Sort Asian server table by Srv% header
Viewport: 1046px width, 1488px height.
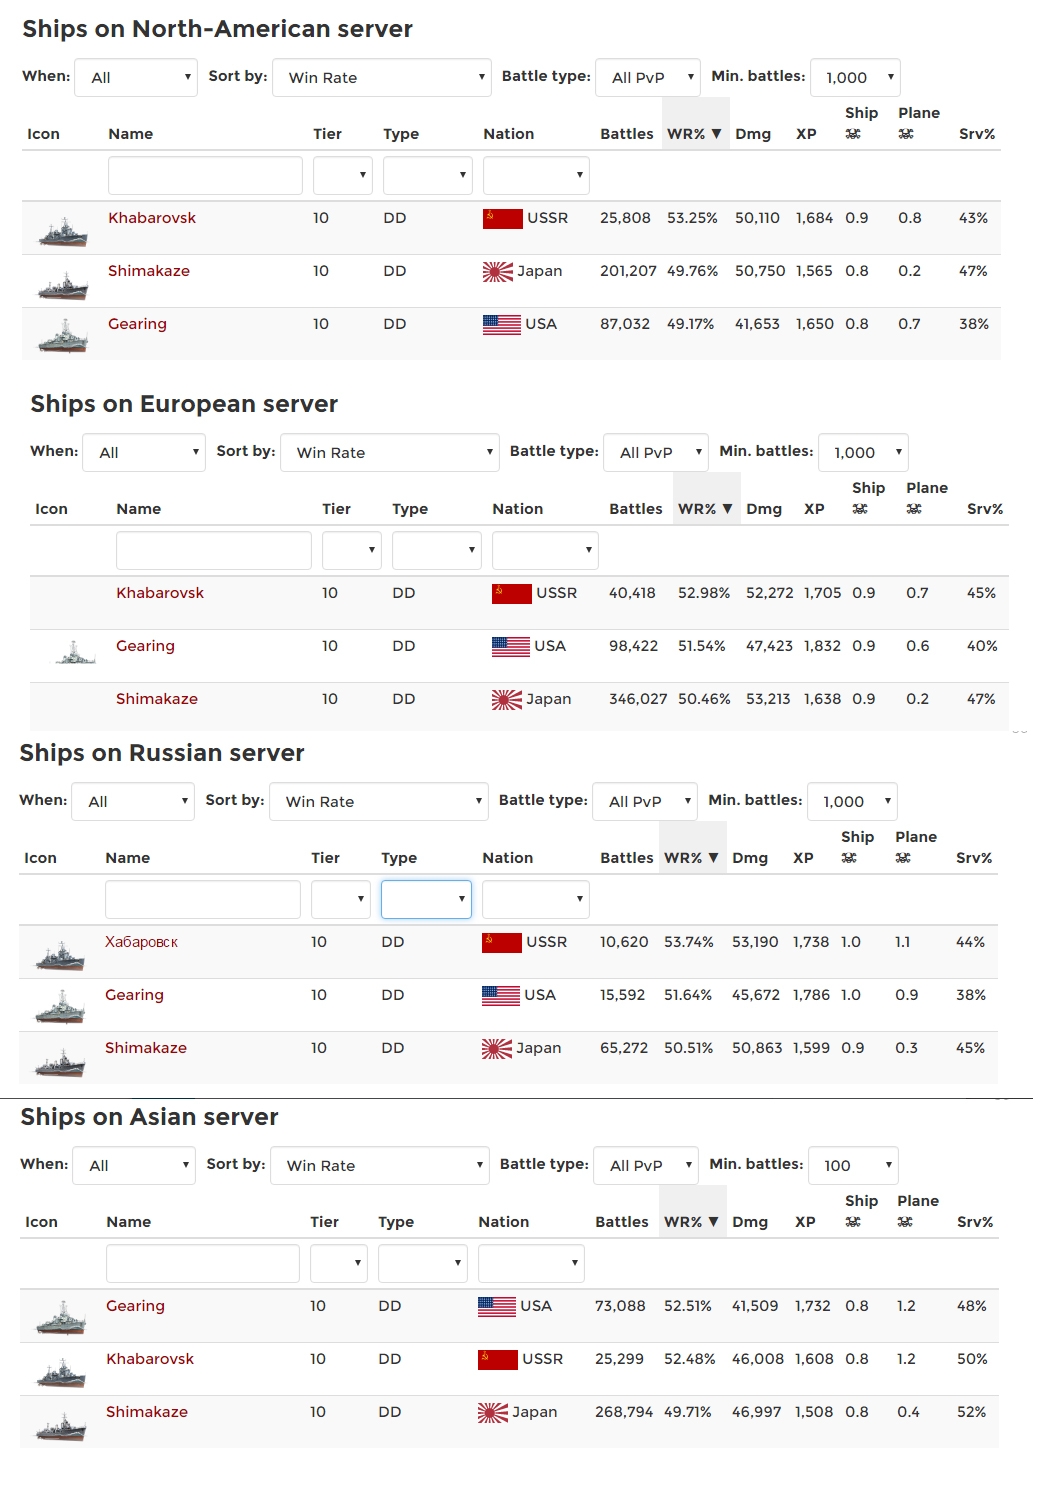tap(974, 1222)
